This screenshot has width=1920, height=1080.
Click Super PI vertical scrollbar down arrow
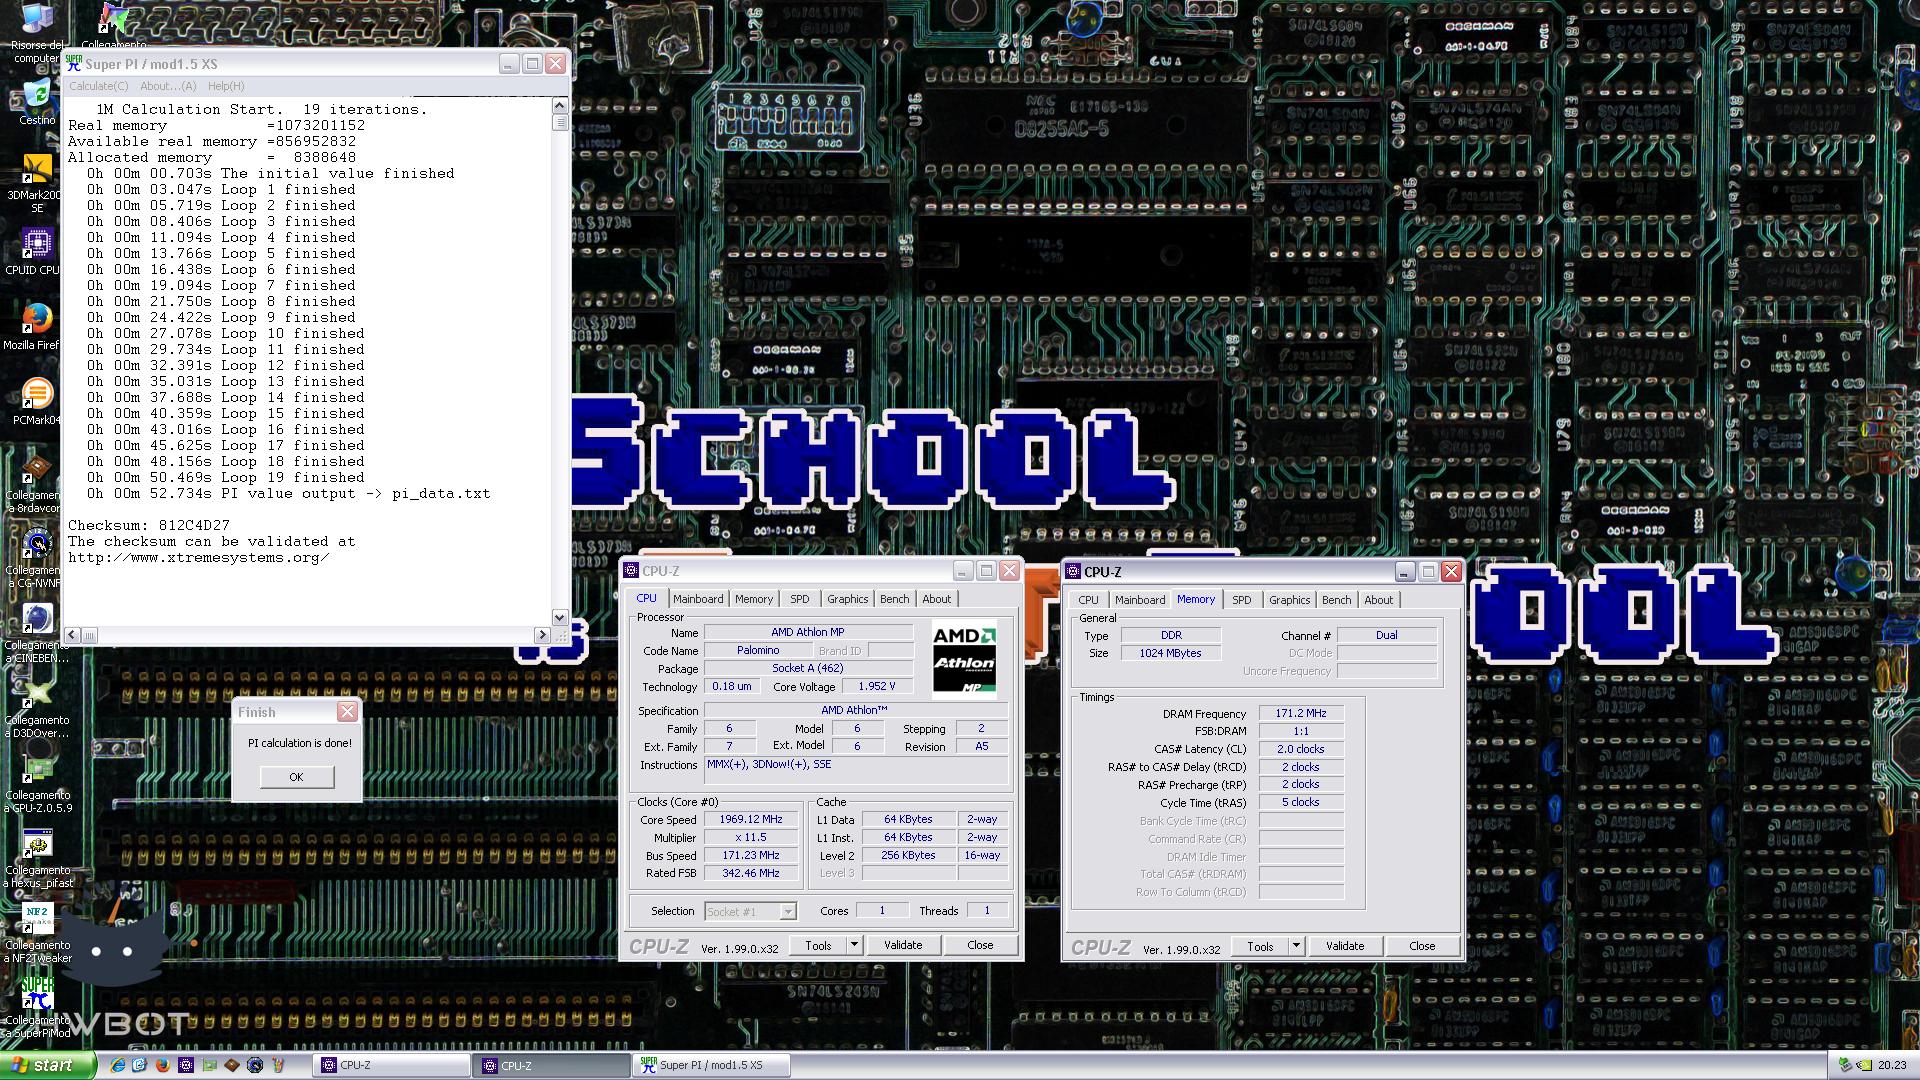[x=560, y=618]
